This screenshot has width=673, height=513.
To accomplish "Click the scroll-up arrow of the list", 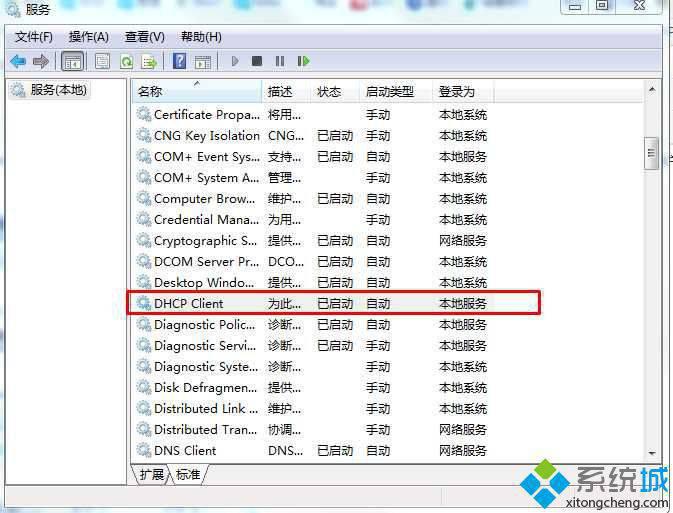I will [652, 90].
